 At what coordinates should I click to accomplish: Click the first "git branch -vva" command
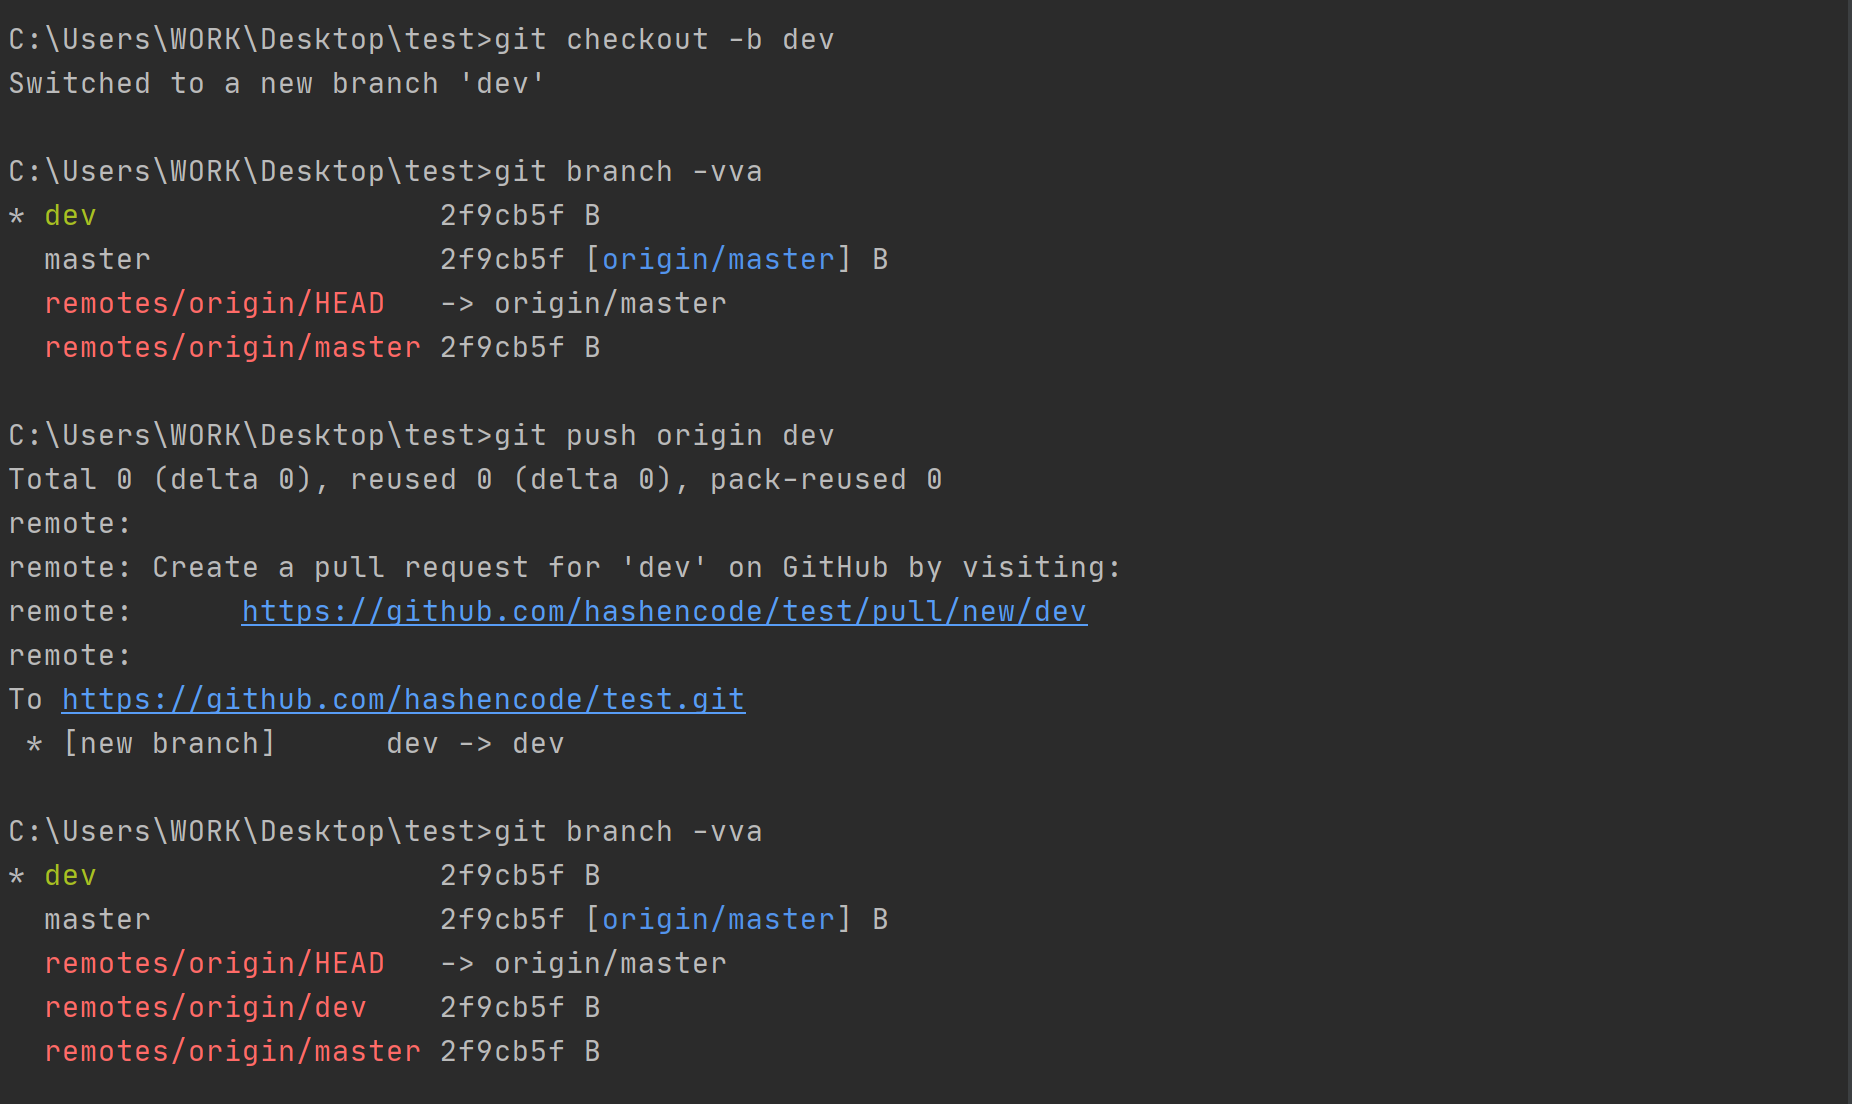[x=628, y=172]
